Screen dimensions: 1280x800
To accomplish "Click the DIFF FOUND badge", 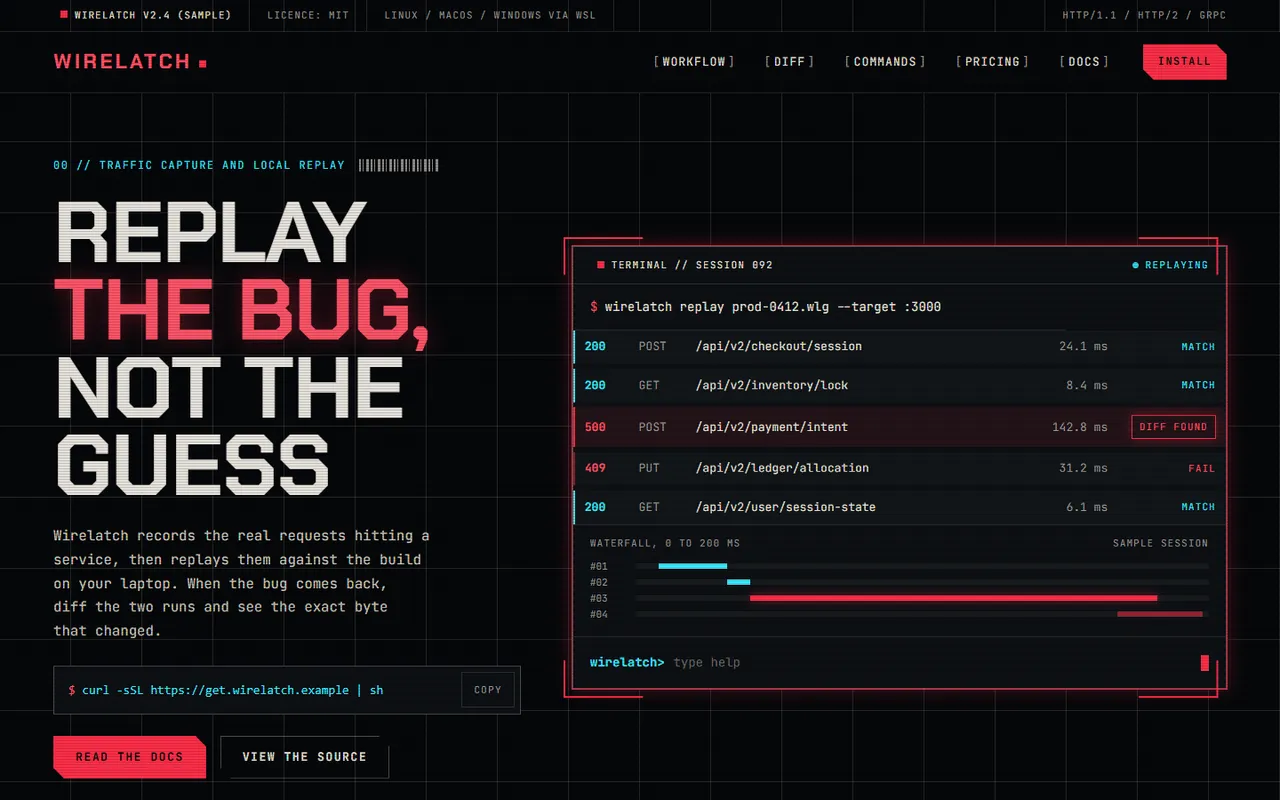I will click(x=1174, y=427).
